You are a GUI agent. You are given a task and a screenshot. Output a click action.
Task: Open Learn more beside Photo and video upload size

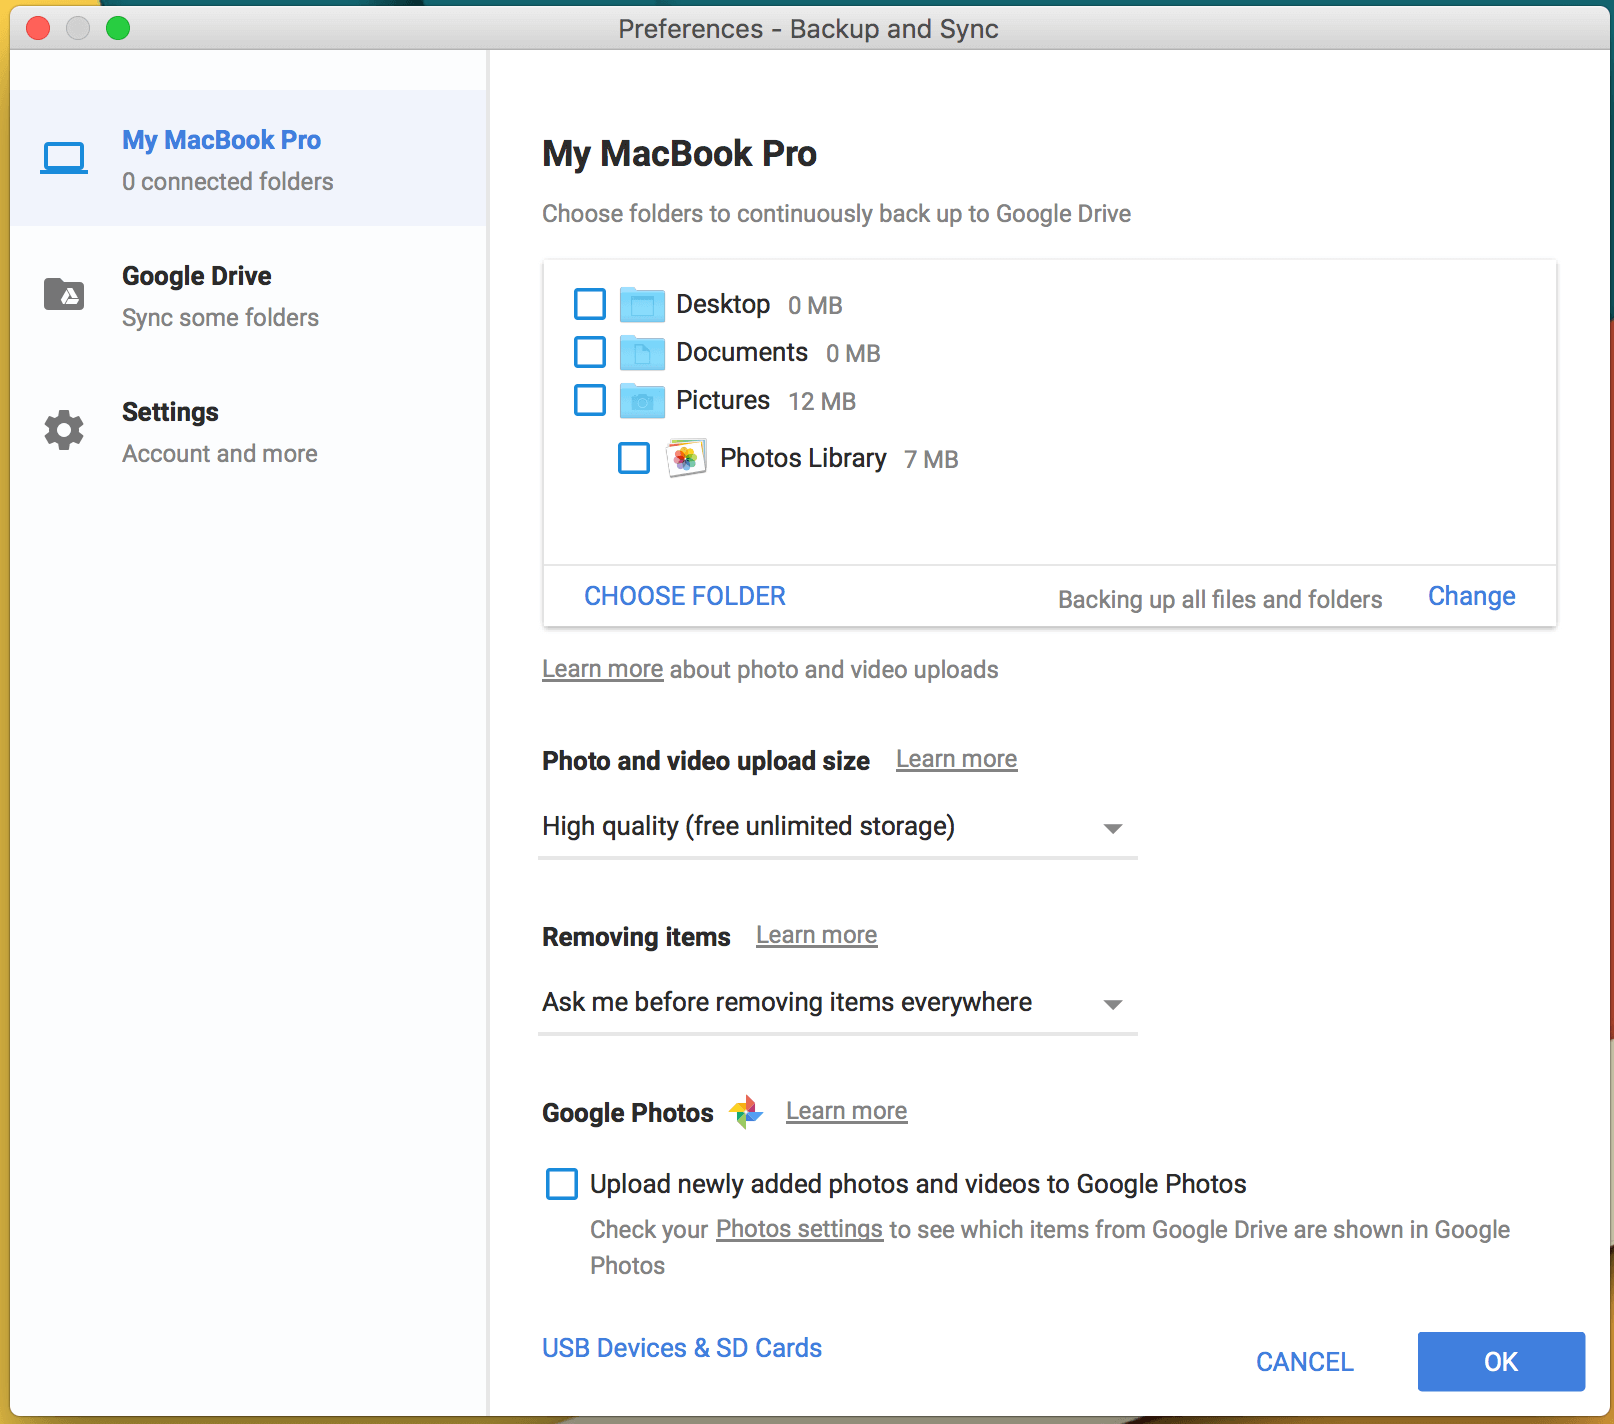[956, 759]
